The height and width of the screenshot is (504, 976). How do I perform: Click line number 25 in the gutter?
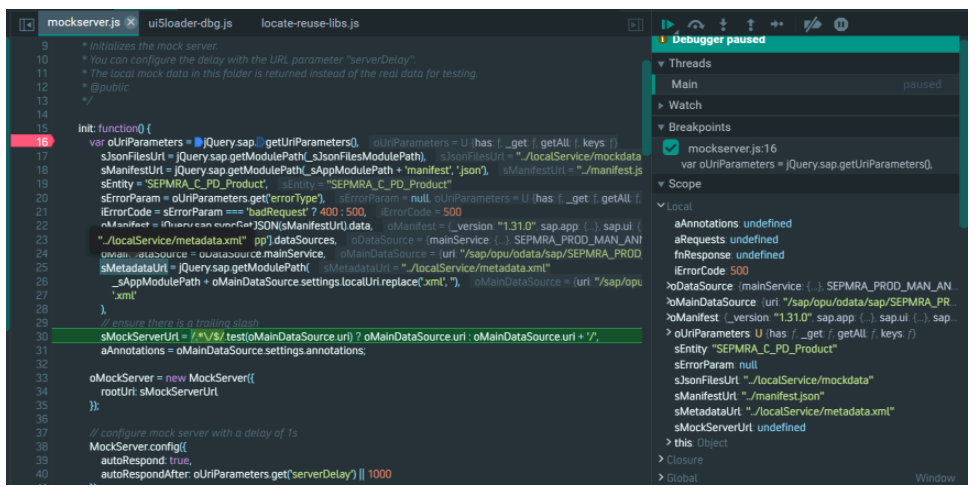click(x=42, y=268)
